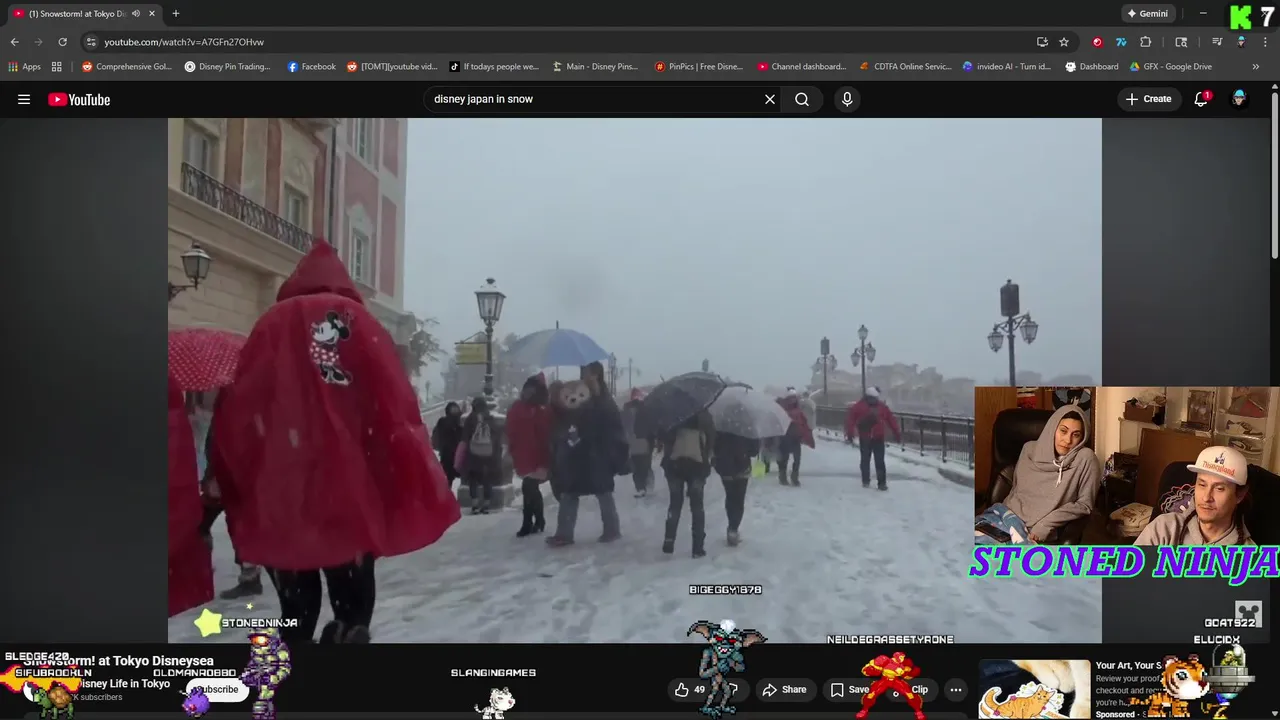Open the 'If todays people we...' bookmark

(x=494, y=67)
